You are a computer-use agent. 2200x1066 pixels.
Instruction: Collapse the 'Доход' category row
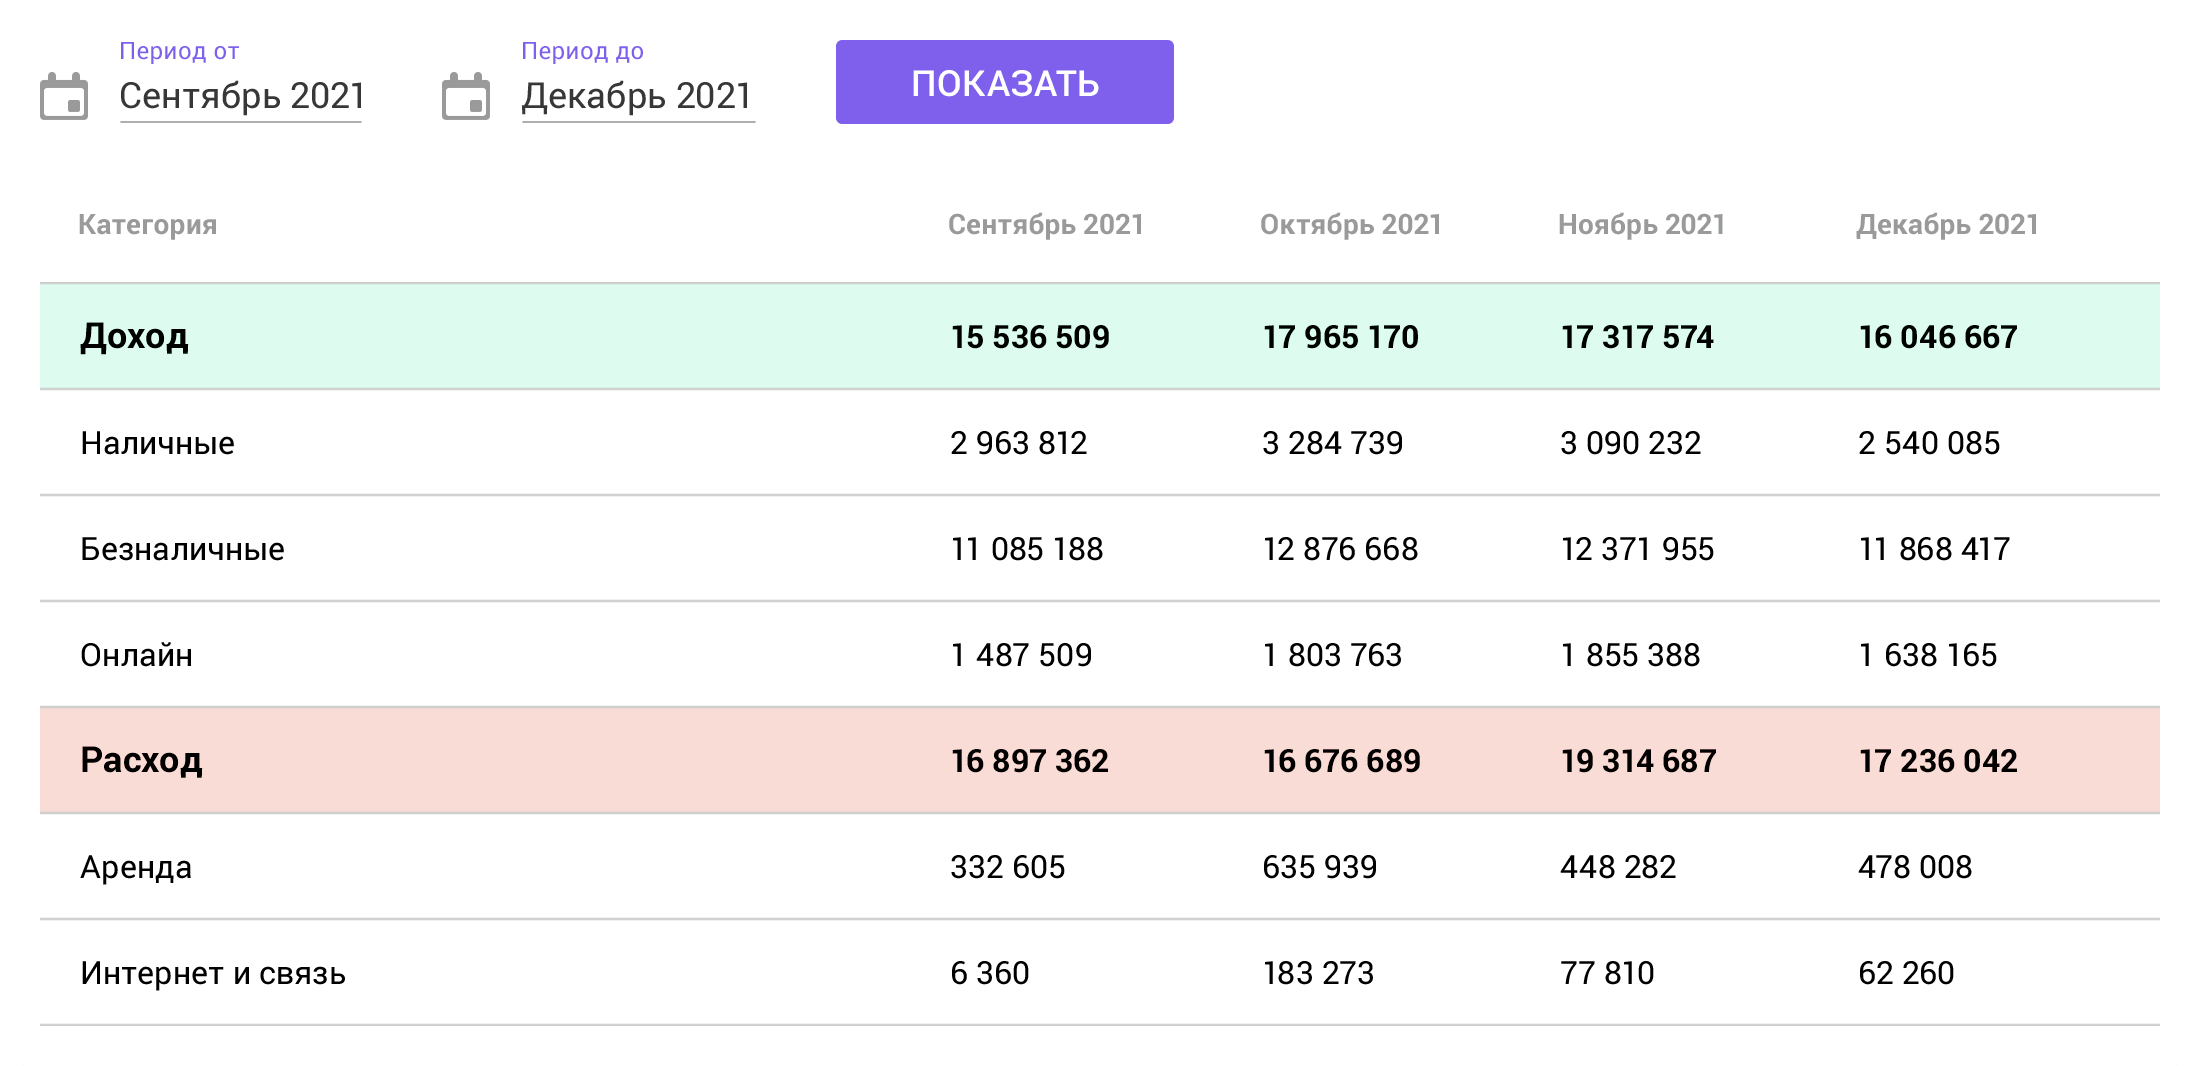[134, 337]
